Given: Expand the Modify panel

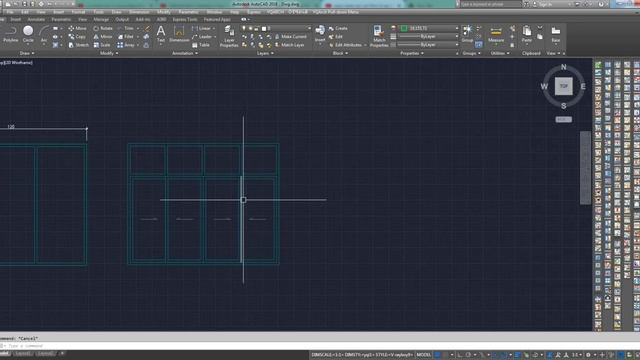Looking at the screenshot, I should (109, 53).
